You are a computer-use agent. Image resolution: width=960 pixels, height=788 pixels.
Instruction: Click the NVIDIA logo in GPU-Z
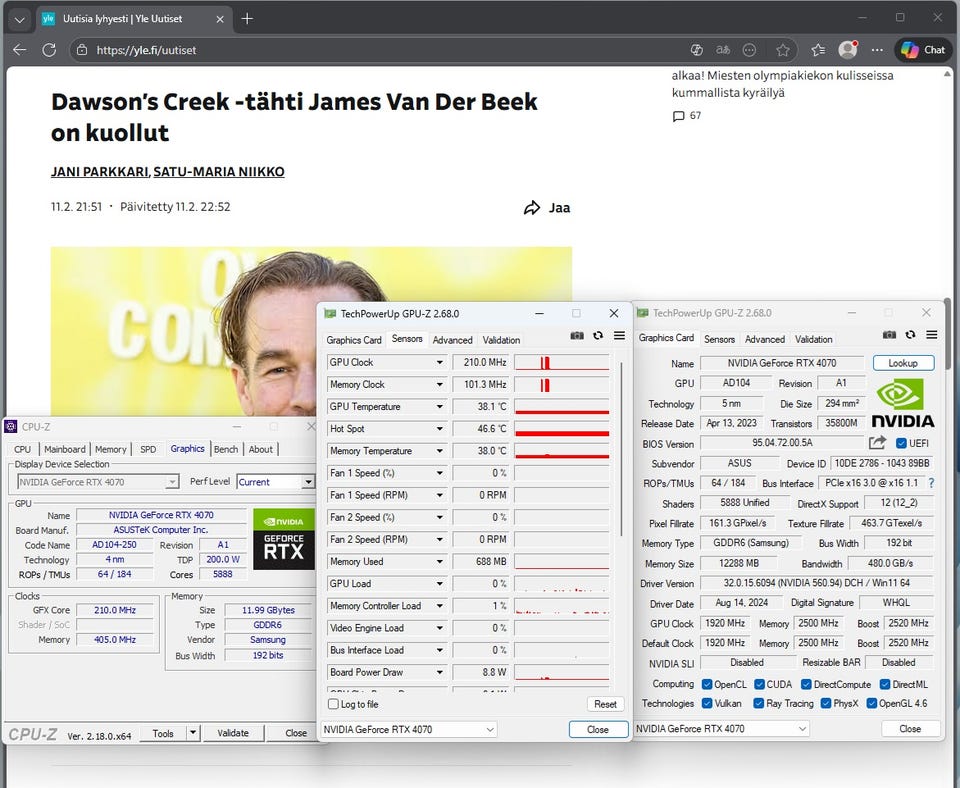coord(903,403)
